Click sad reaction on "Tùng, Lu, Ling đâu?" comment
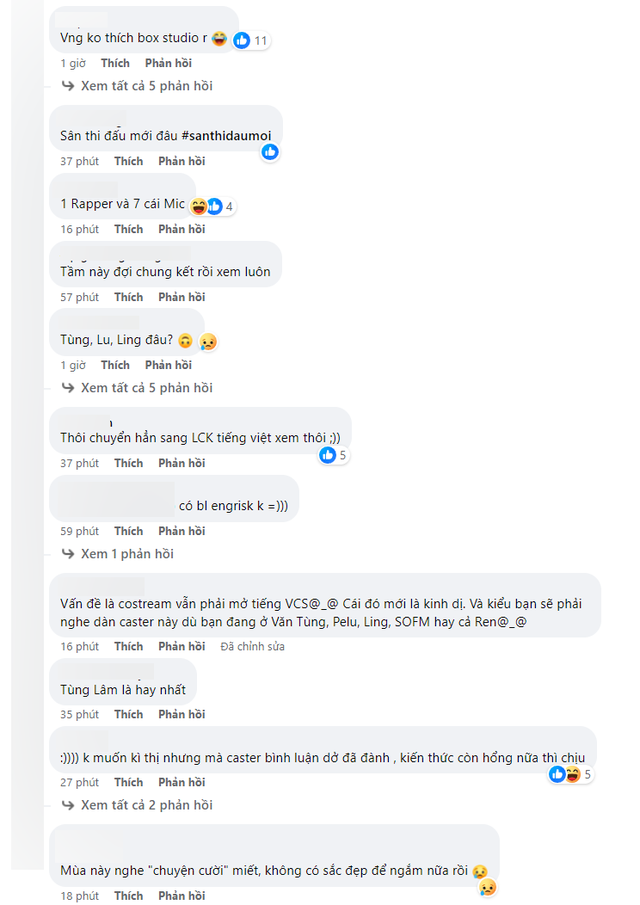The image size is (640, 905). (208, 342)
